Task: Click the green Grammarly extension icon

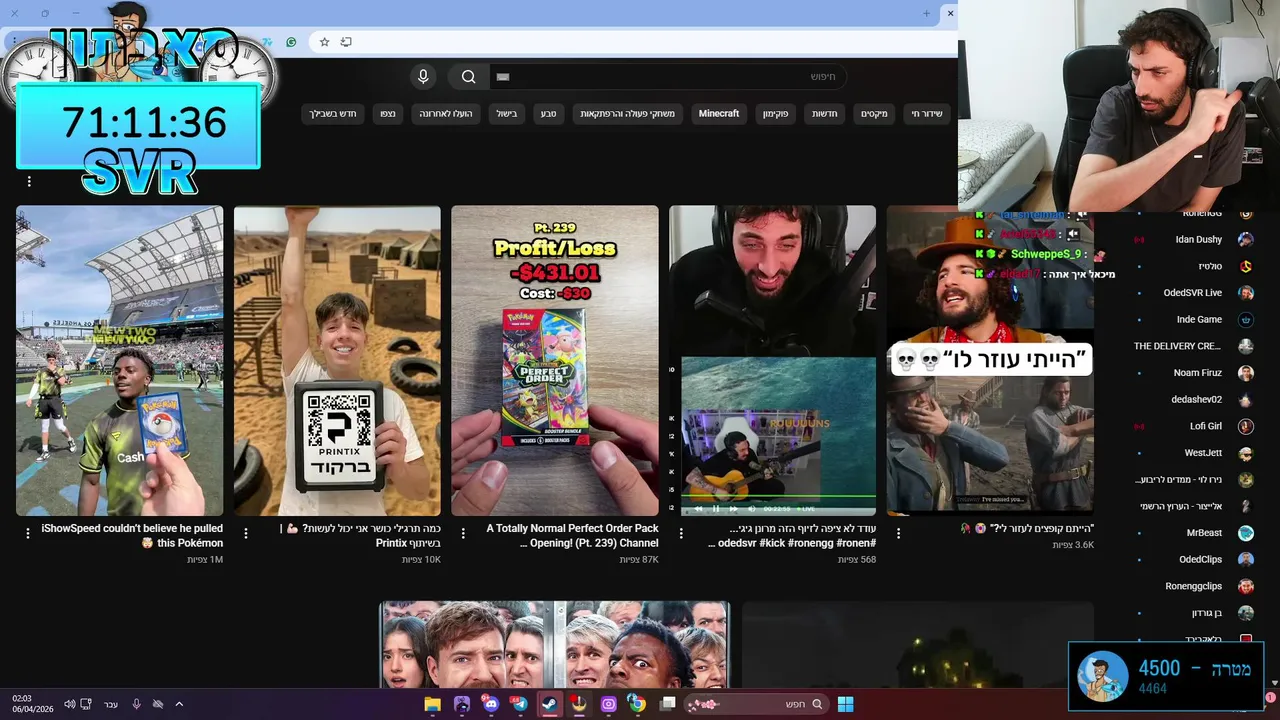Action: coord(291,42)
